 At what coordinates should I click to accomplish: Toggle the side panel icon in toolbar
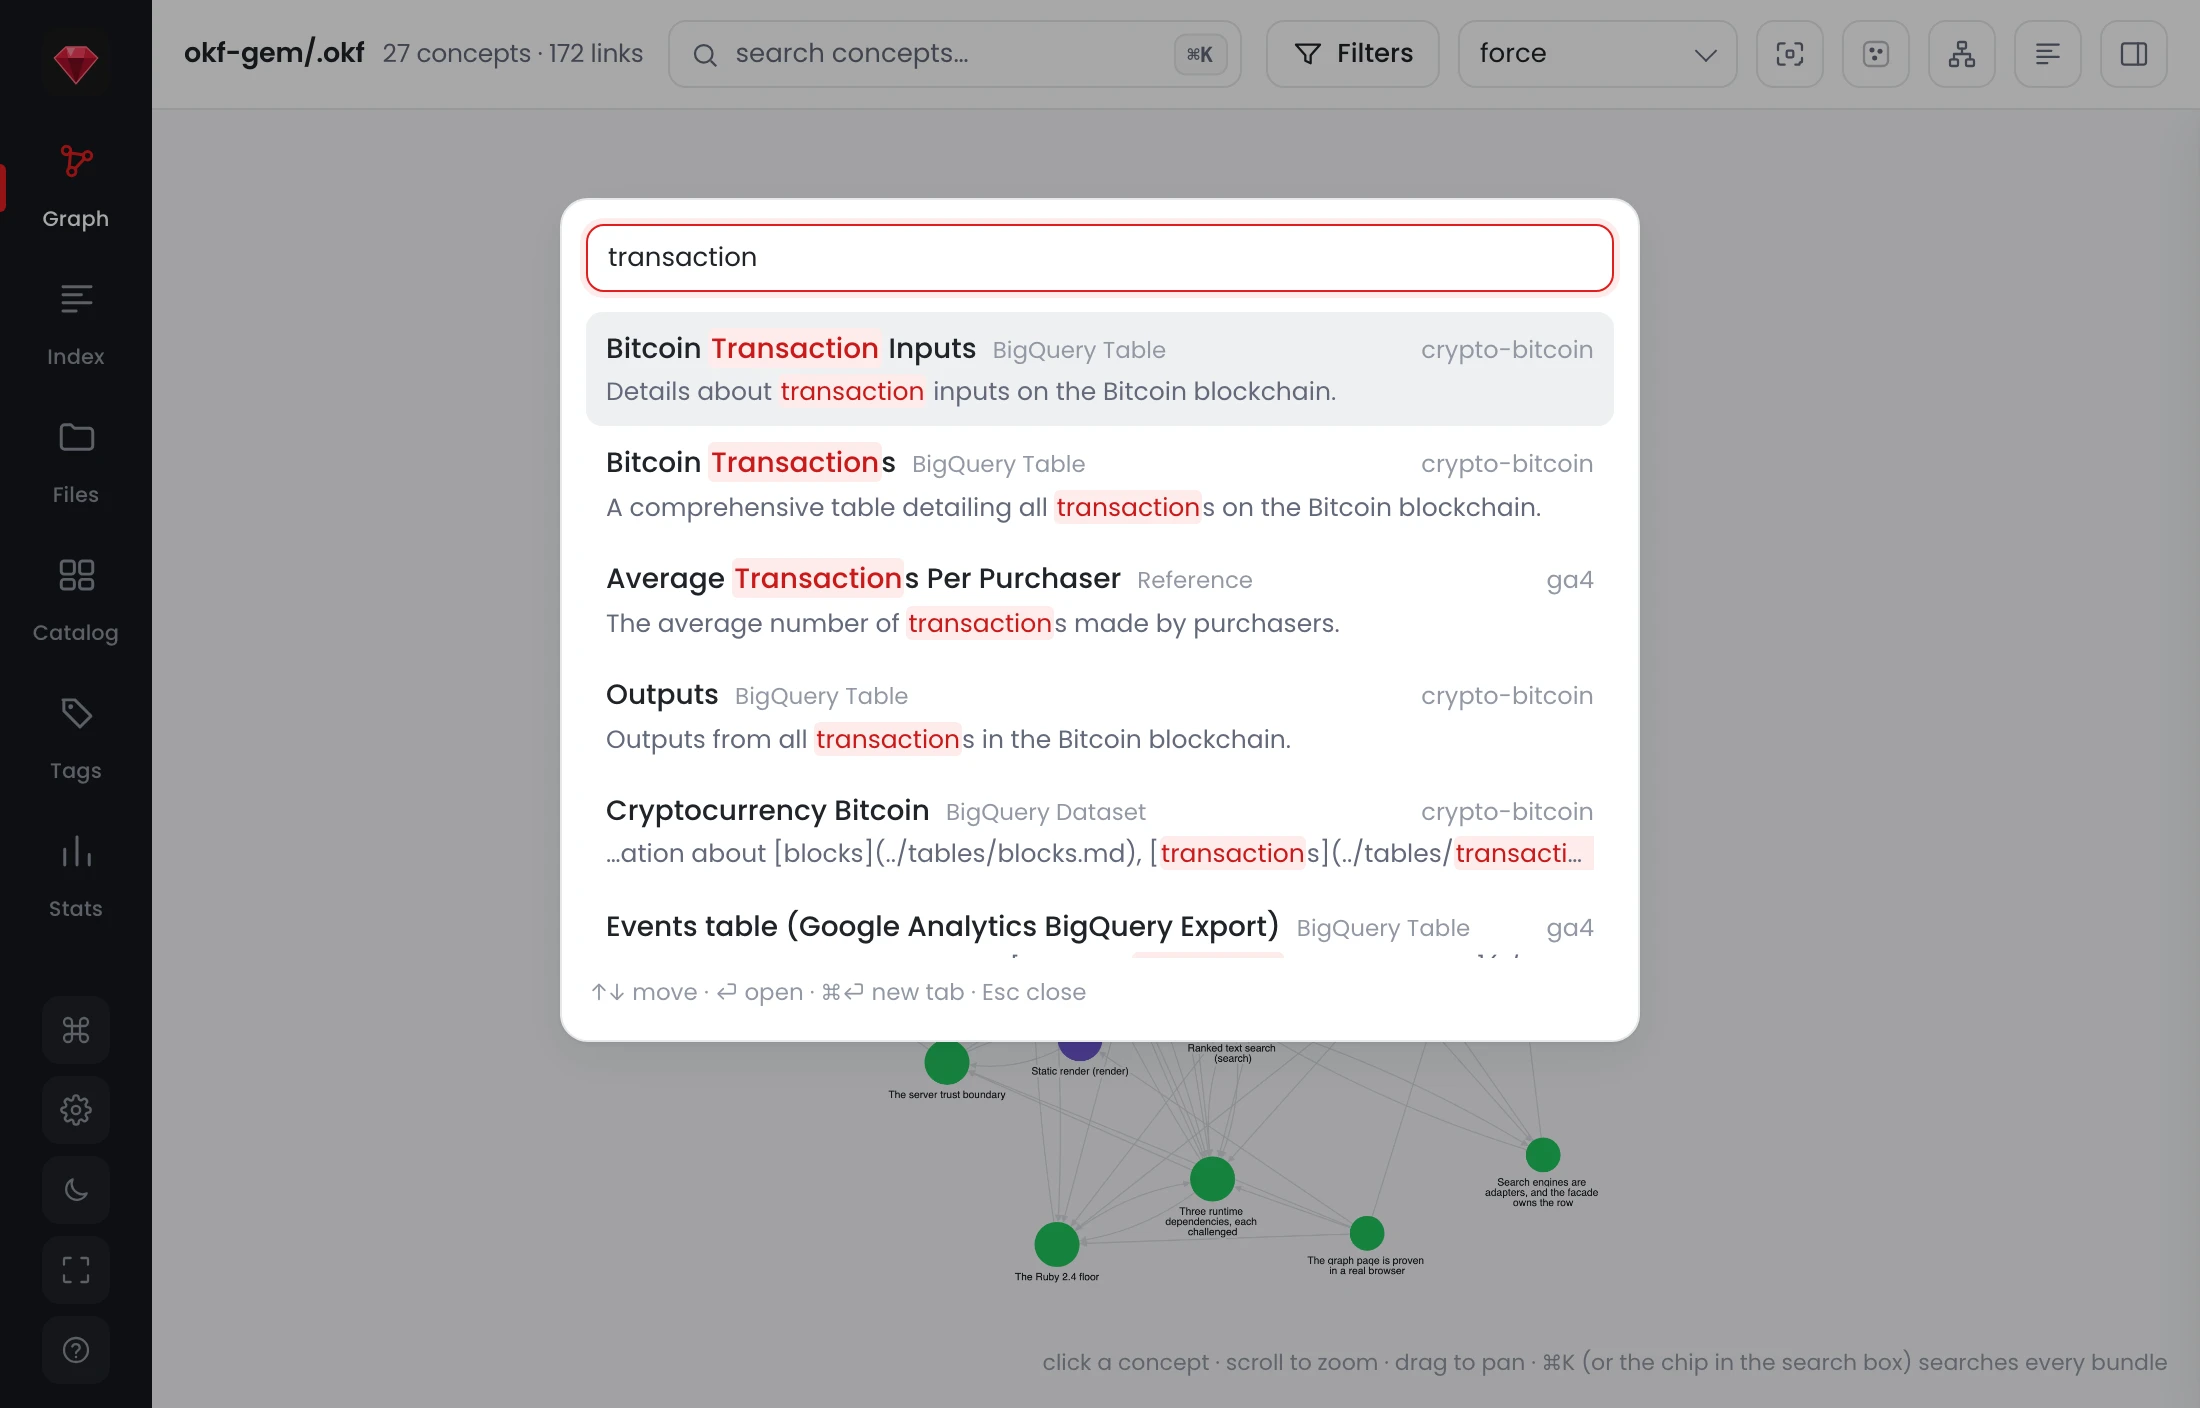pyautogui.click(x=2134, y=54)
